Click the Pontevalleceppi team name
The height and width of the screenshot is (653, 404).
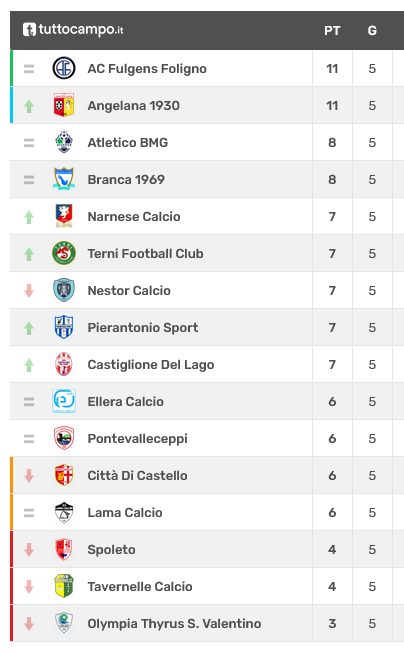coord(137,439)
